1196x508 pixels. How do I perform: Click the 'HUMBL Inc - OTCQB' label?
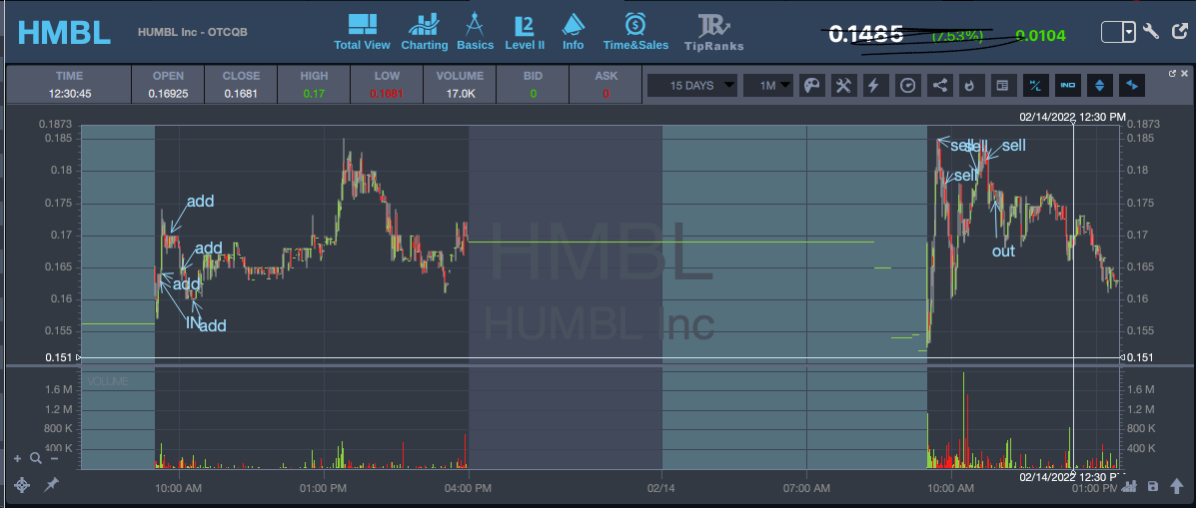[192, 32]
